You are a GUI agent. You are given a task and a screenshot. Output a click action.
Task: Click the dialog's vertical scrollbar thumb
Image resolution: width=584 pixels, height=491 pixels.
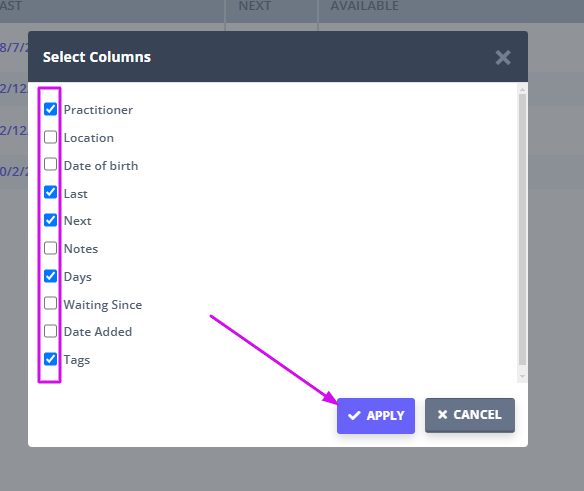(522, 229)
